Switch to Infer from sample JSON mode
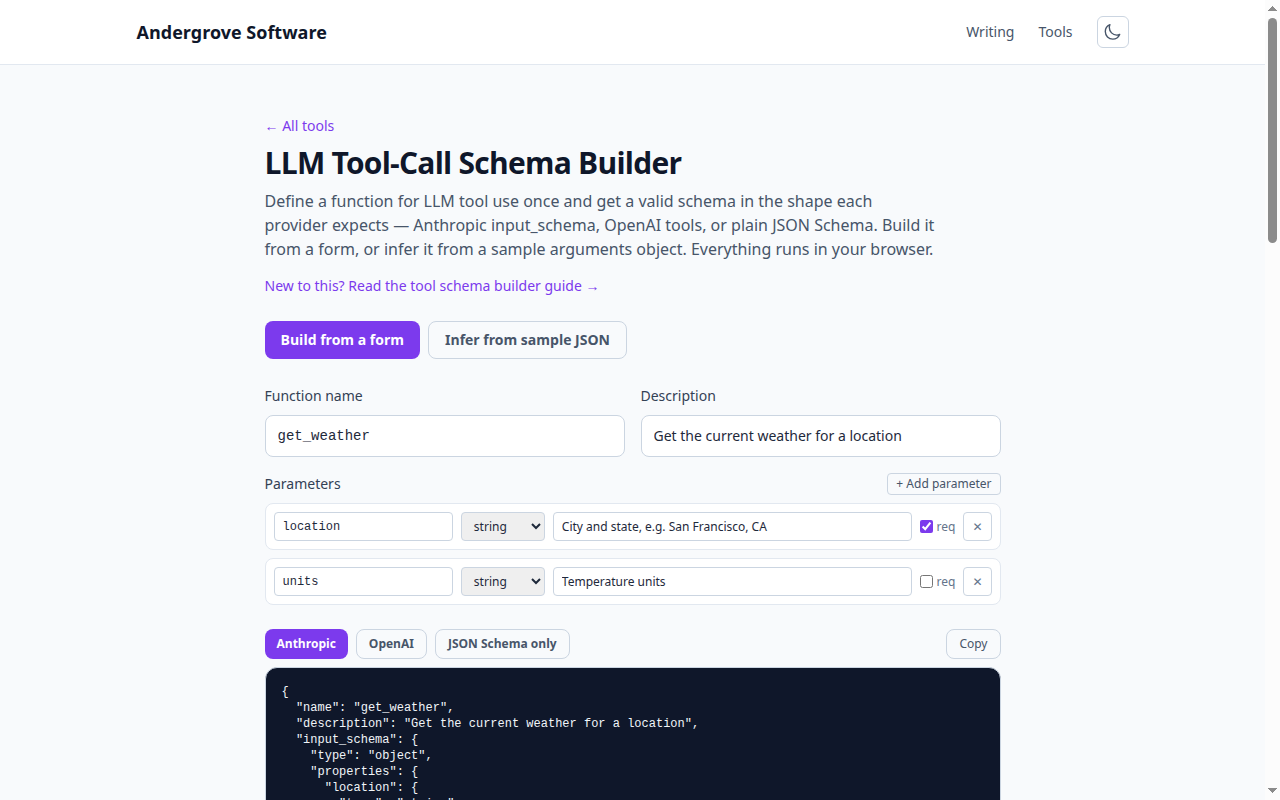The height and width of the screenshot is (800, 1280). pos(527,340)
